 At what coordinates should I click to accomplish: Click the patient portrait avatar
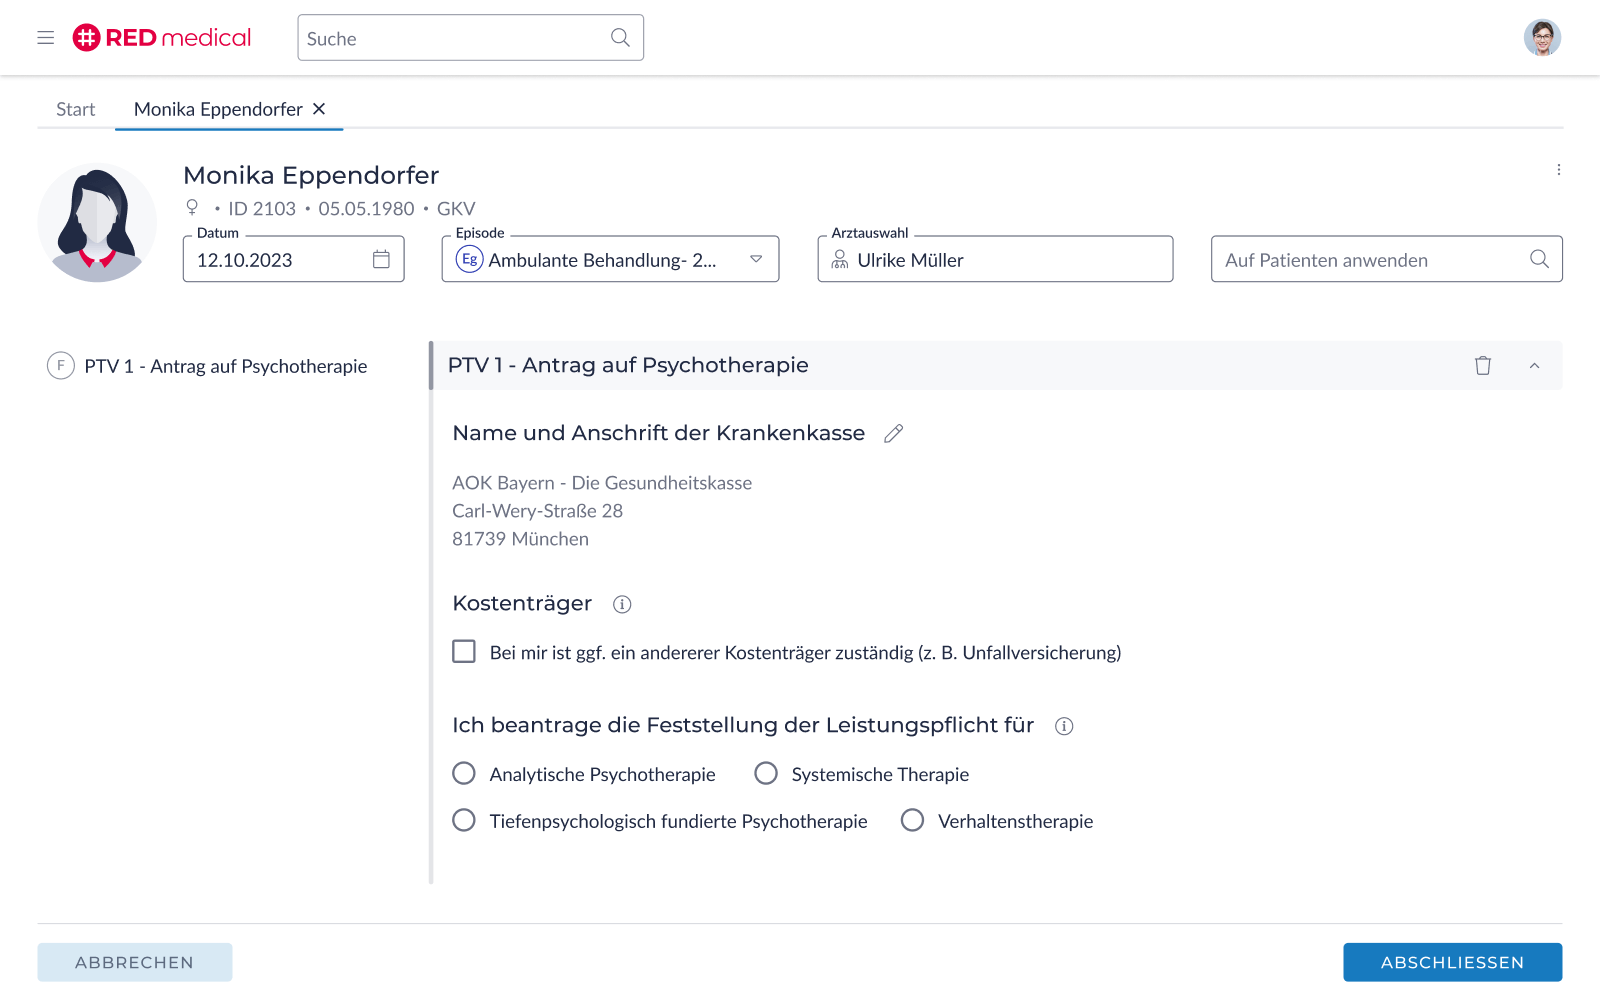point(97,222)
